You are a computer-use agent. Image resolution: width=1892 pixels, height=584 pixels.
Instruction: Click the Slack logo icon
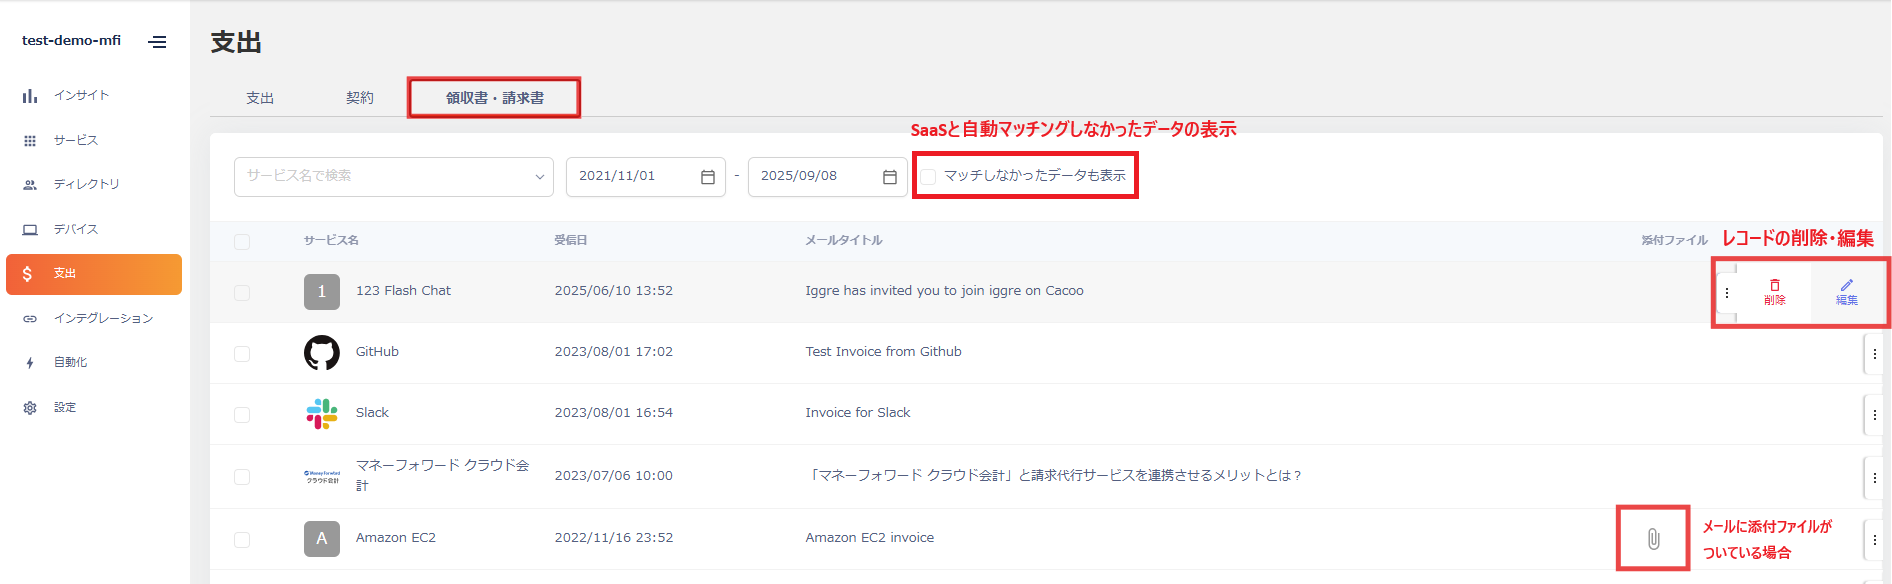pos(322,414)
